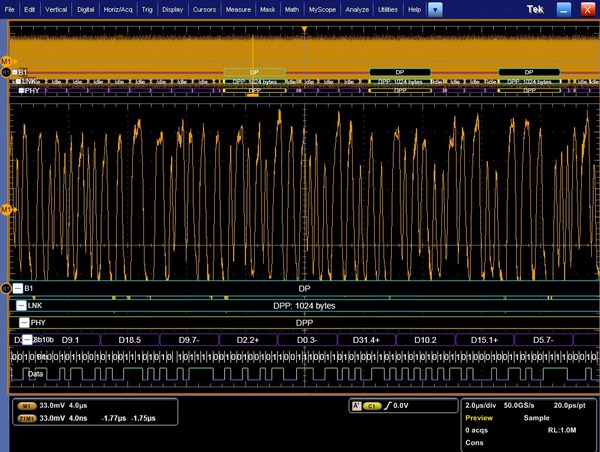This screenshot has width=600, height=452.
Task: Open the Edit menu
Action: pos(29,10)
